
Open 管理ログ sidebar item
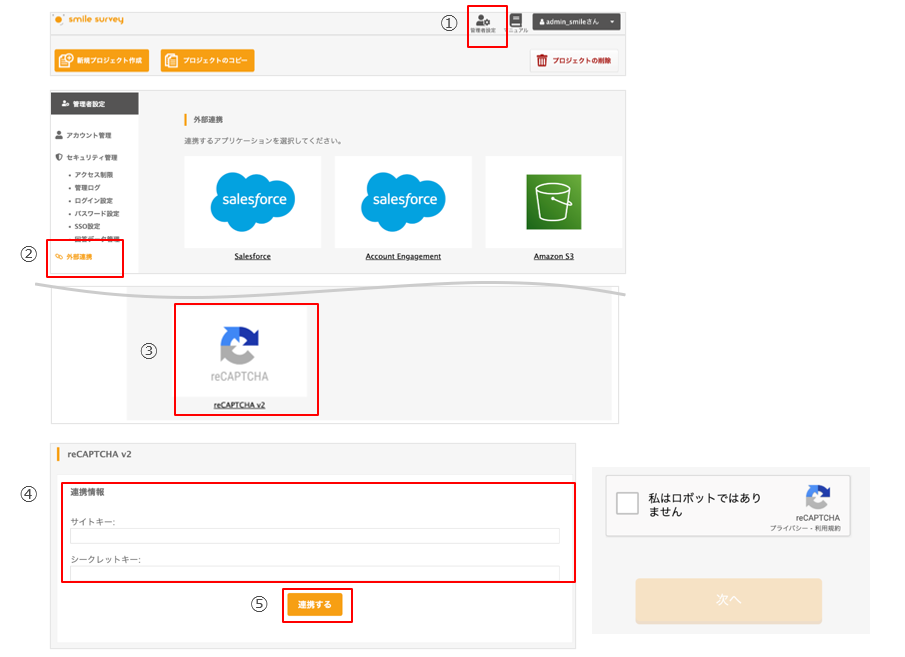click(x=87, y=187)
